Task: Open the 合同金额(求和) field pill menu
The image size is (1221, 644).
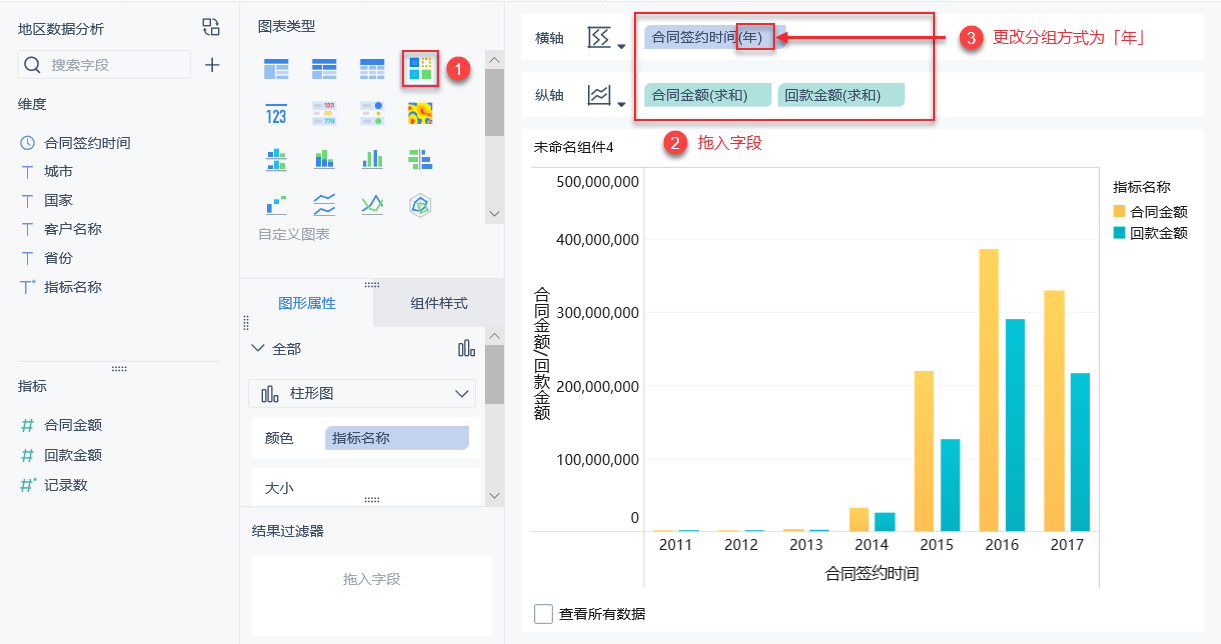Action: click(708, 95)
